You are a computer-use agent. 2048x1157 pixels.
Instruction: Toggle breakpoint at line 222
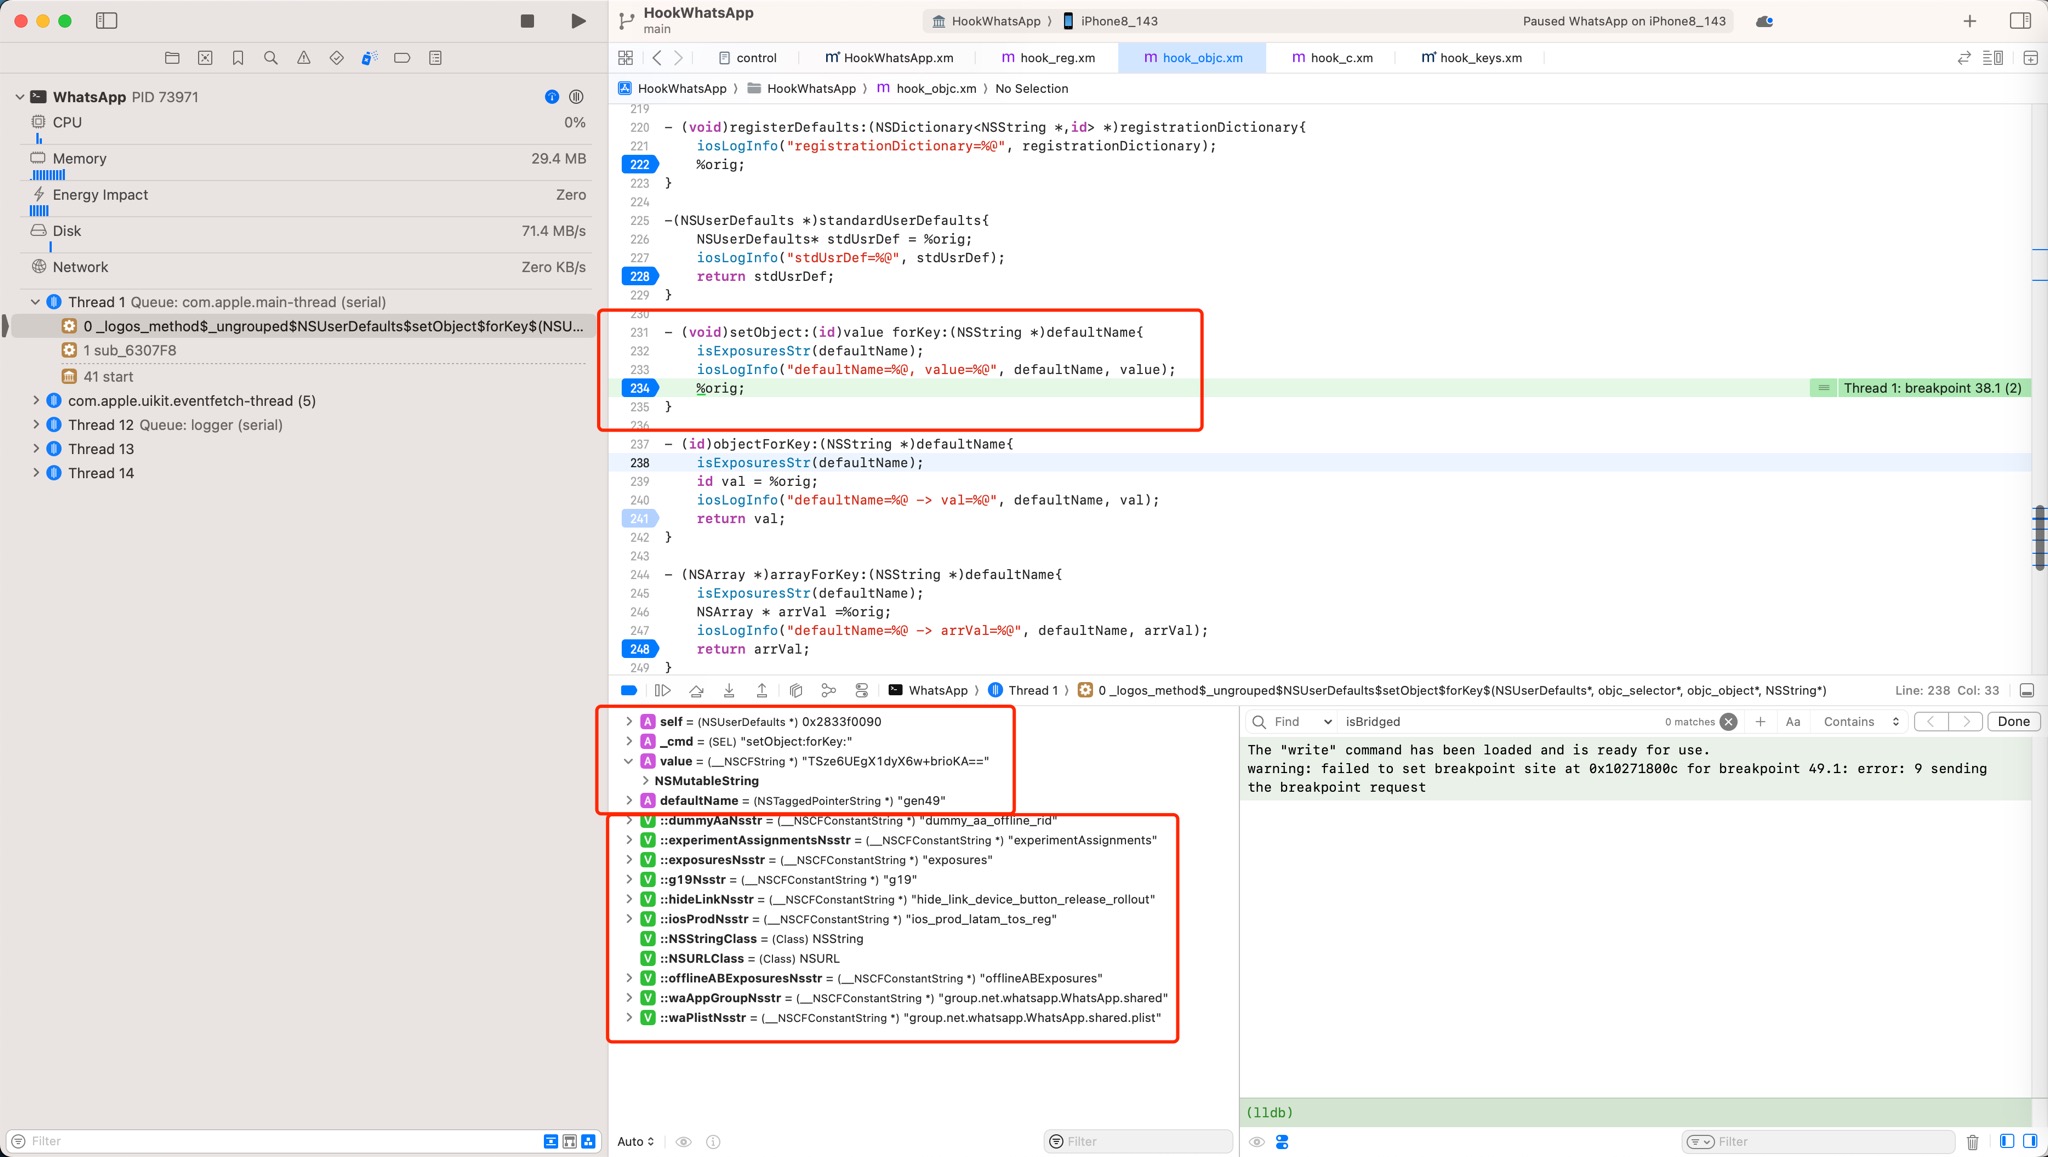639,165
